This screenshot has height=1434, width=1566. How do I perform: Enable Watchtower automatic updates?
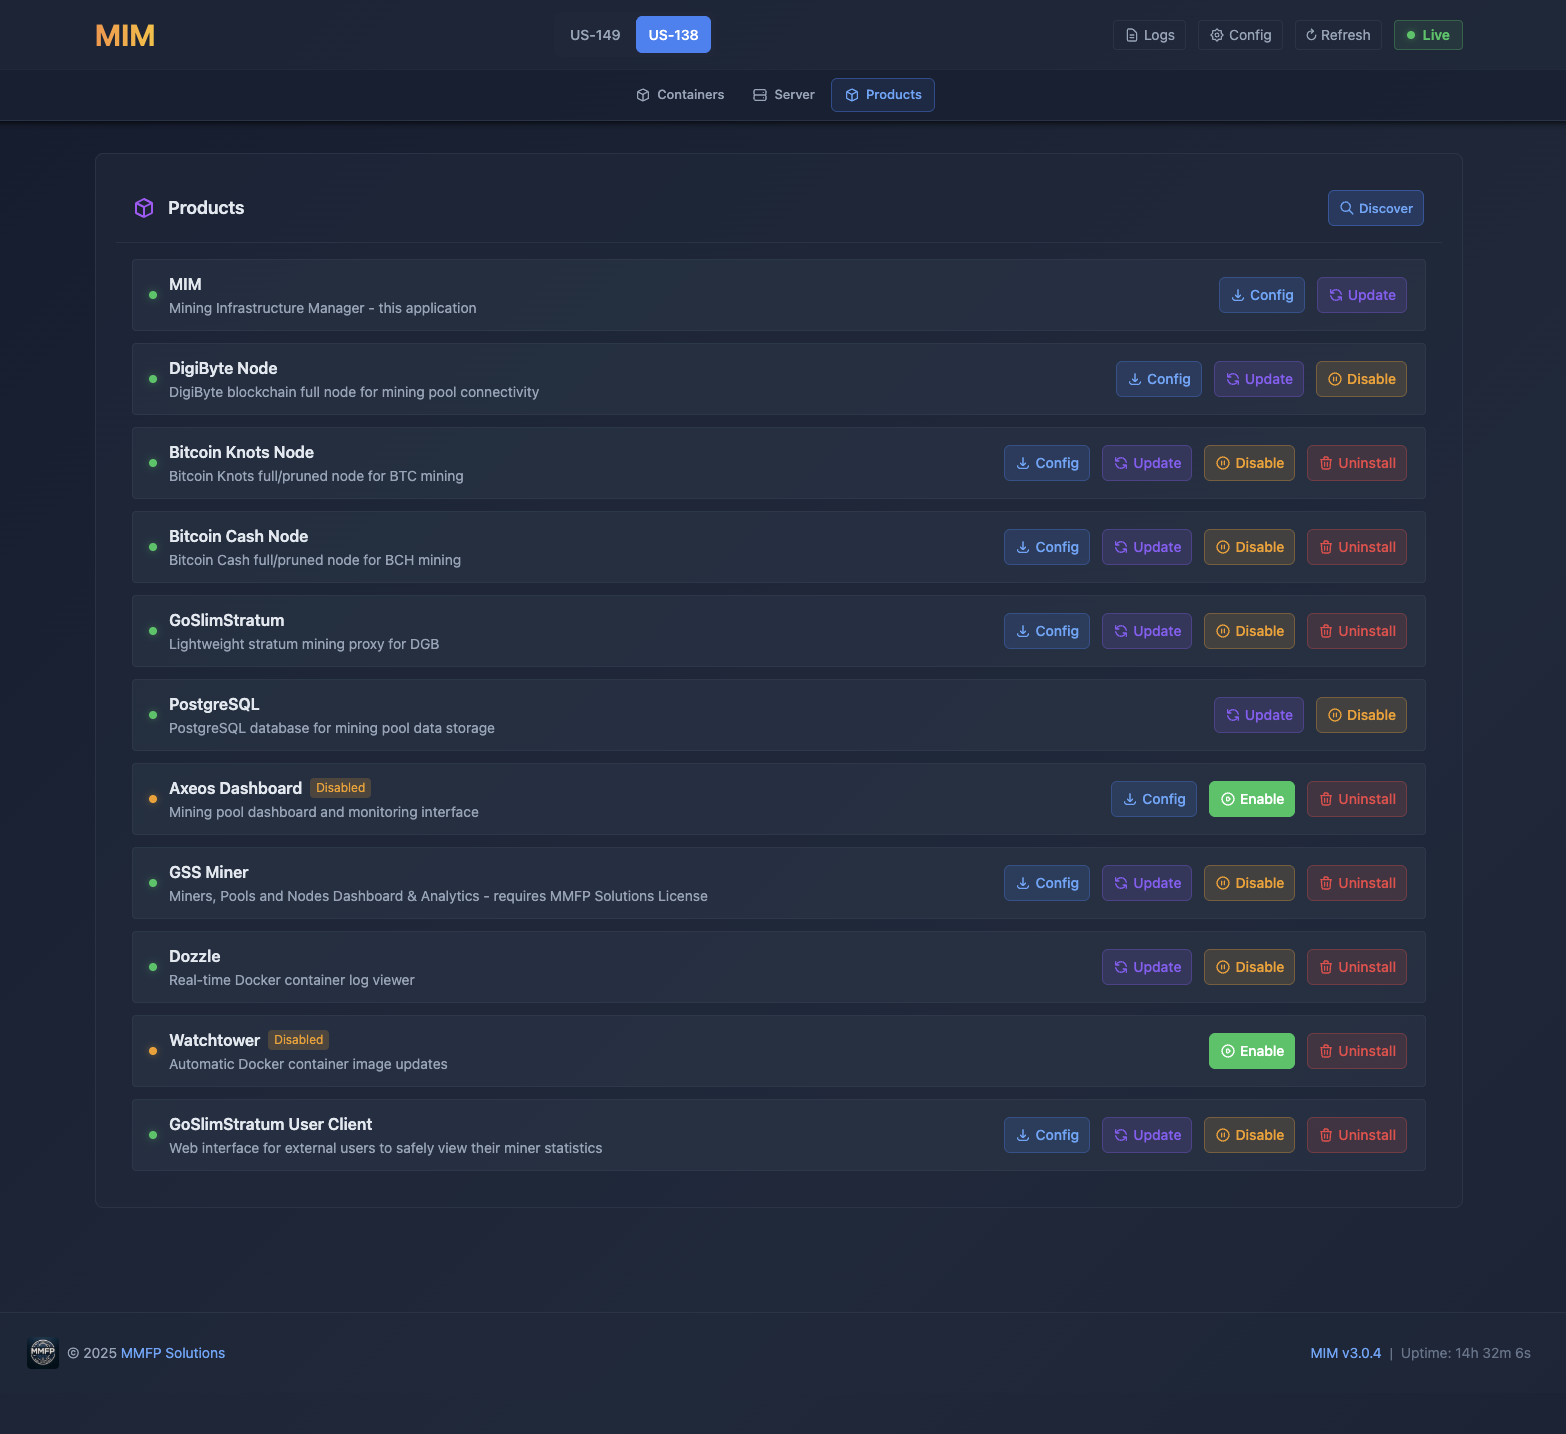pyautogui.click(x=1251, y=1050)
